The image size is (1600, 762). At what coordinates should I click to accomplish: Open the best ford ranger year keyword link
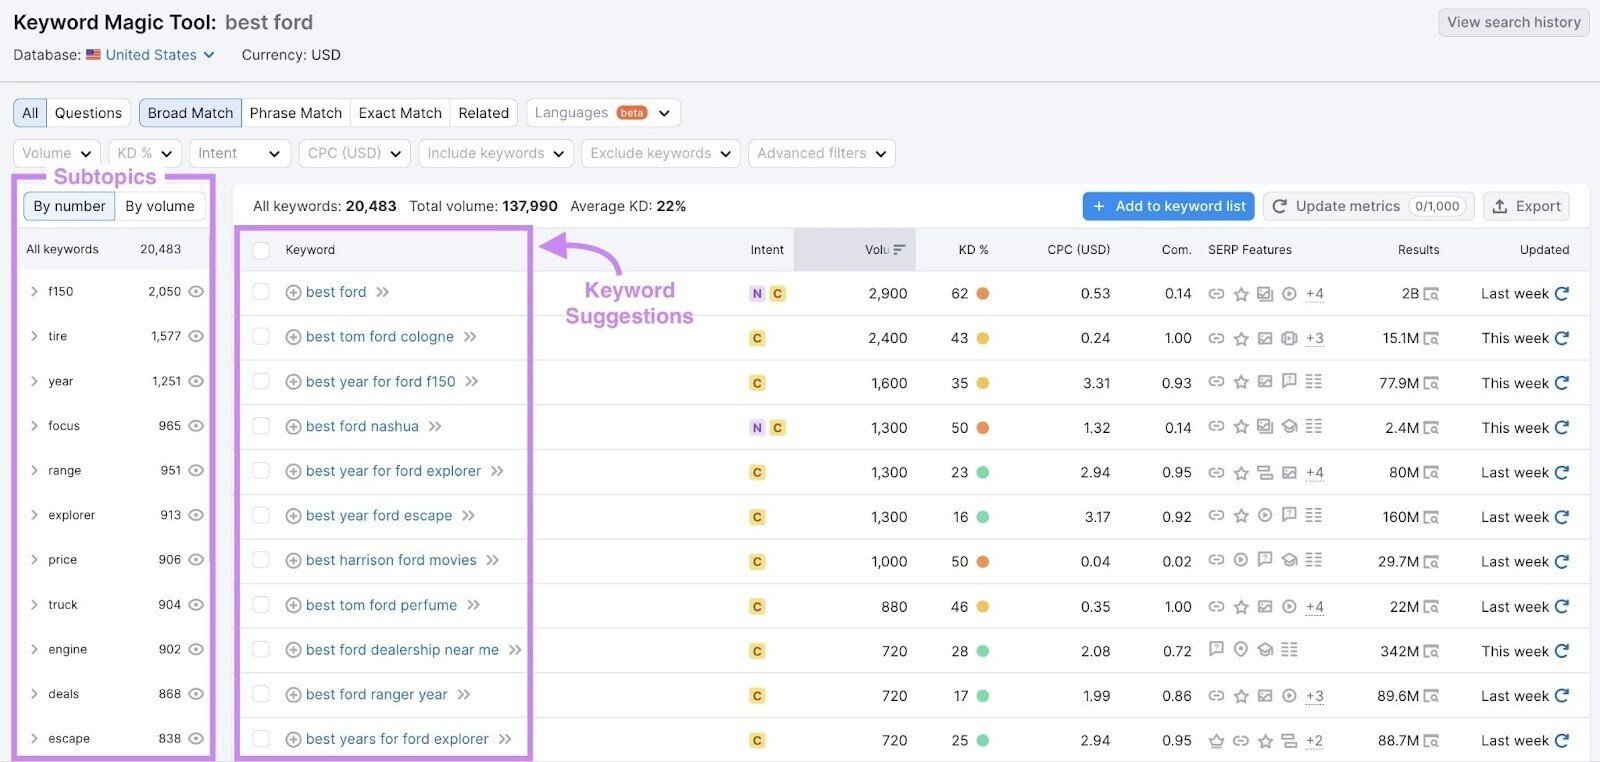coord(377,695)
